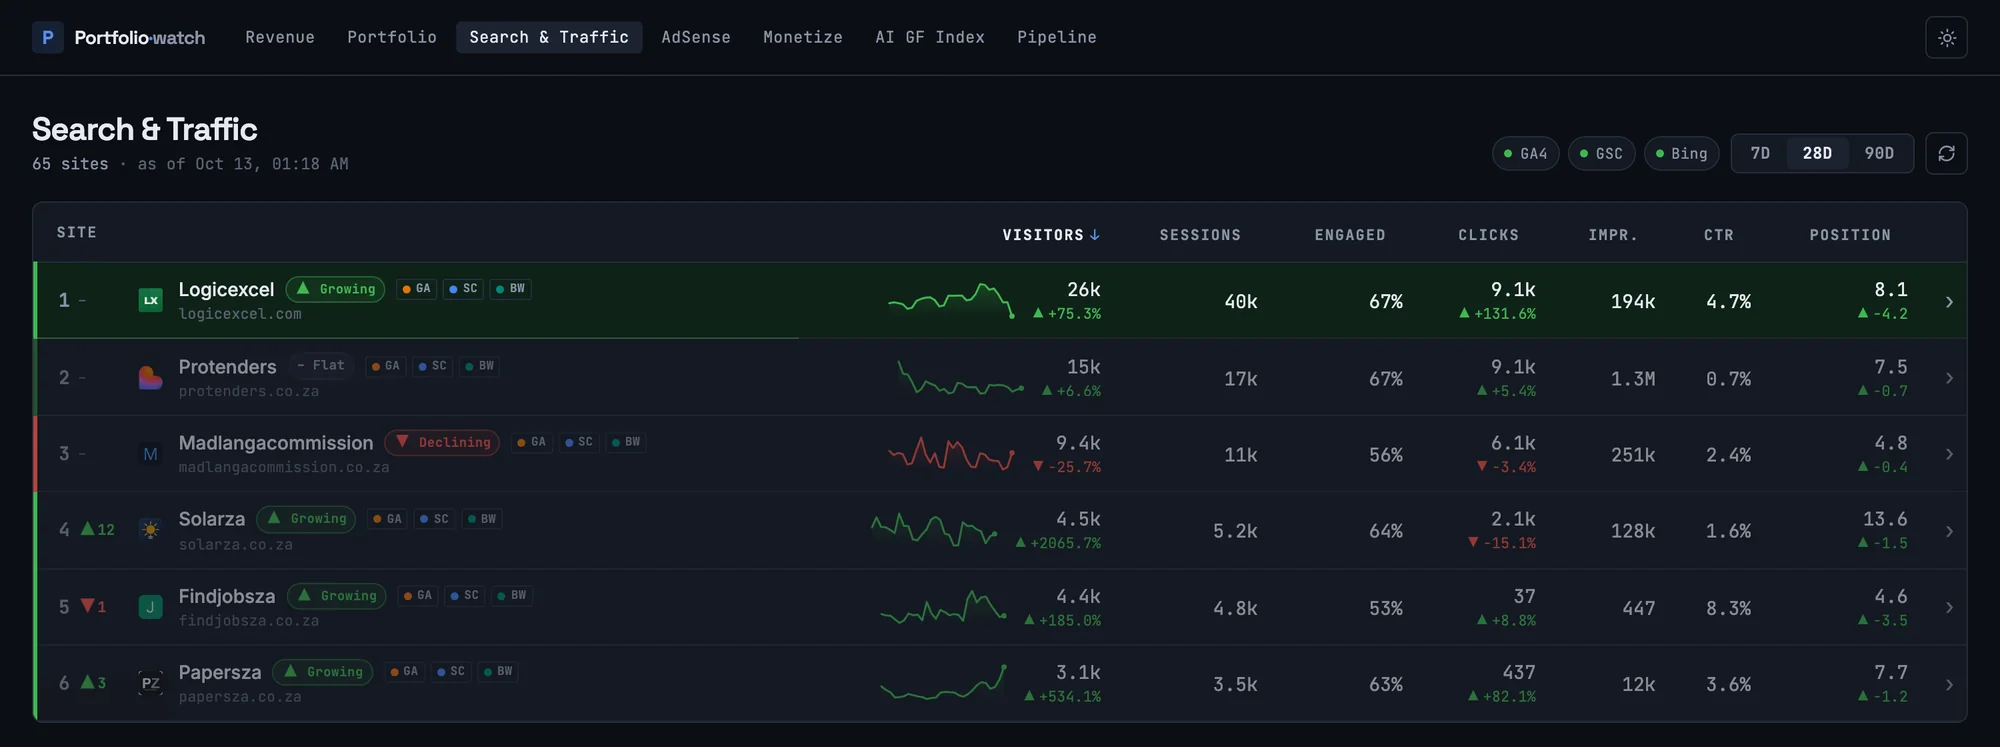
Task: Select the 28D time range
Action: coord(1817,153)
